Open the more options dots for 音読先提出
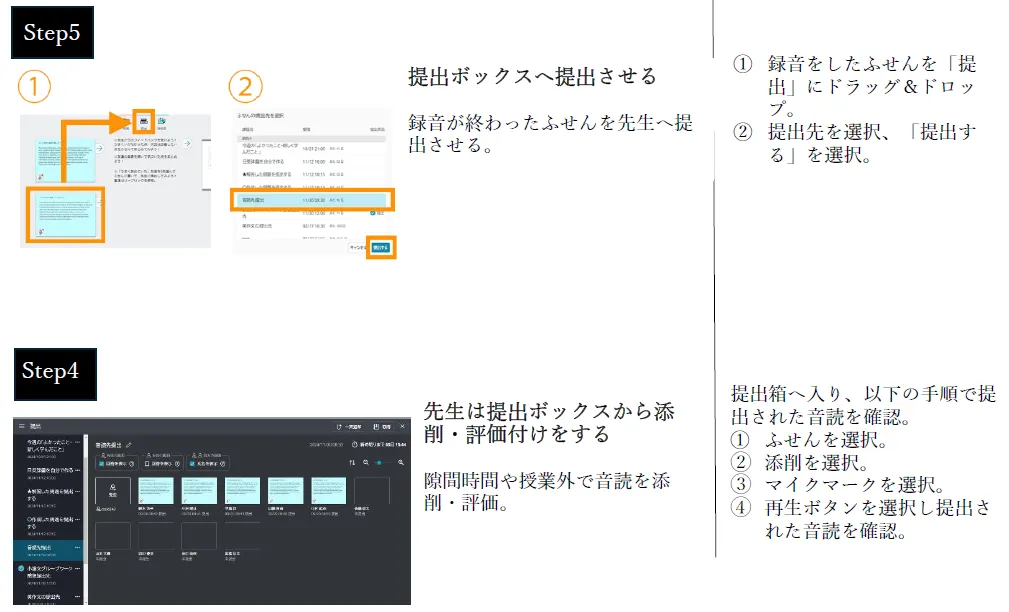 [x=76, y=547]
